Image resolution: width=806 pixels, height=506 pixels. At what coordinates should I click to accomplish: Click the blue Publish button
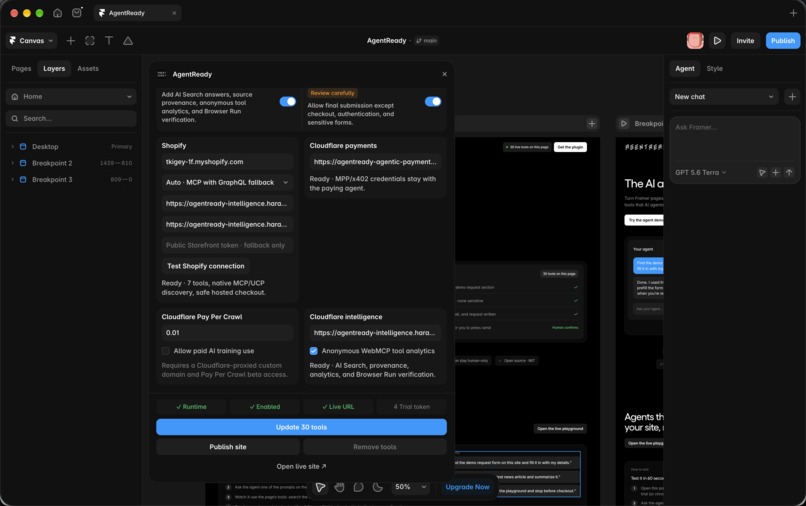782,41
